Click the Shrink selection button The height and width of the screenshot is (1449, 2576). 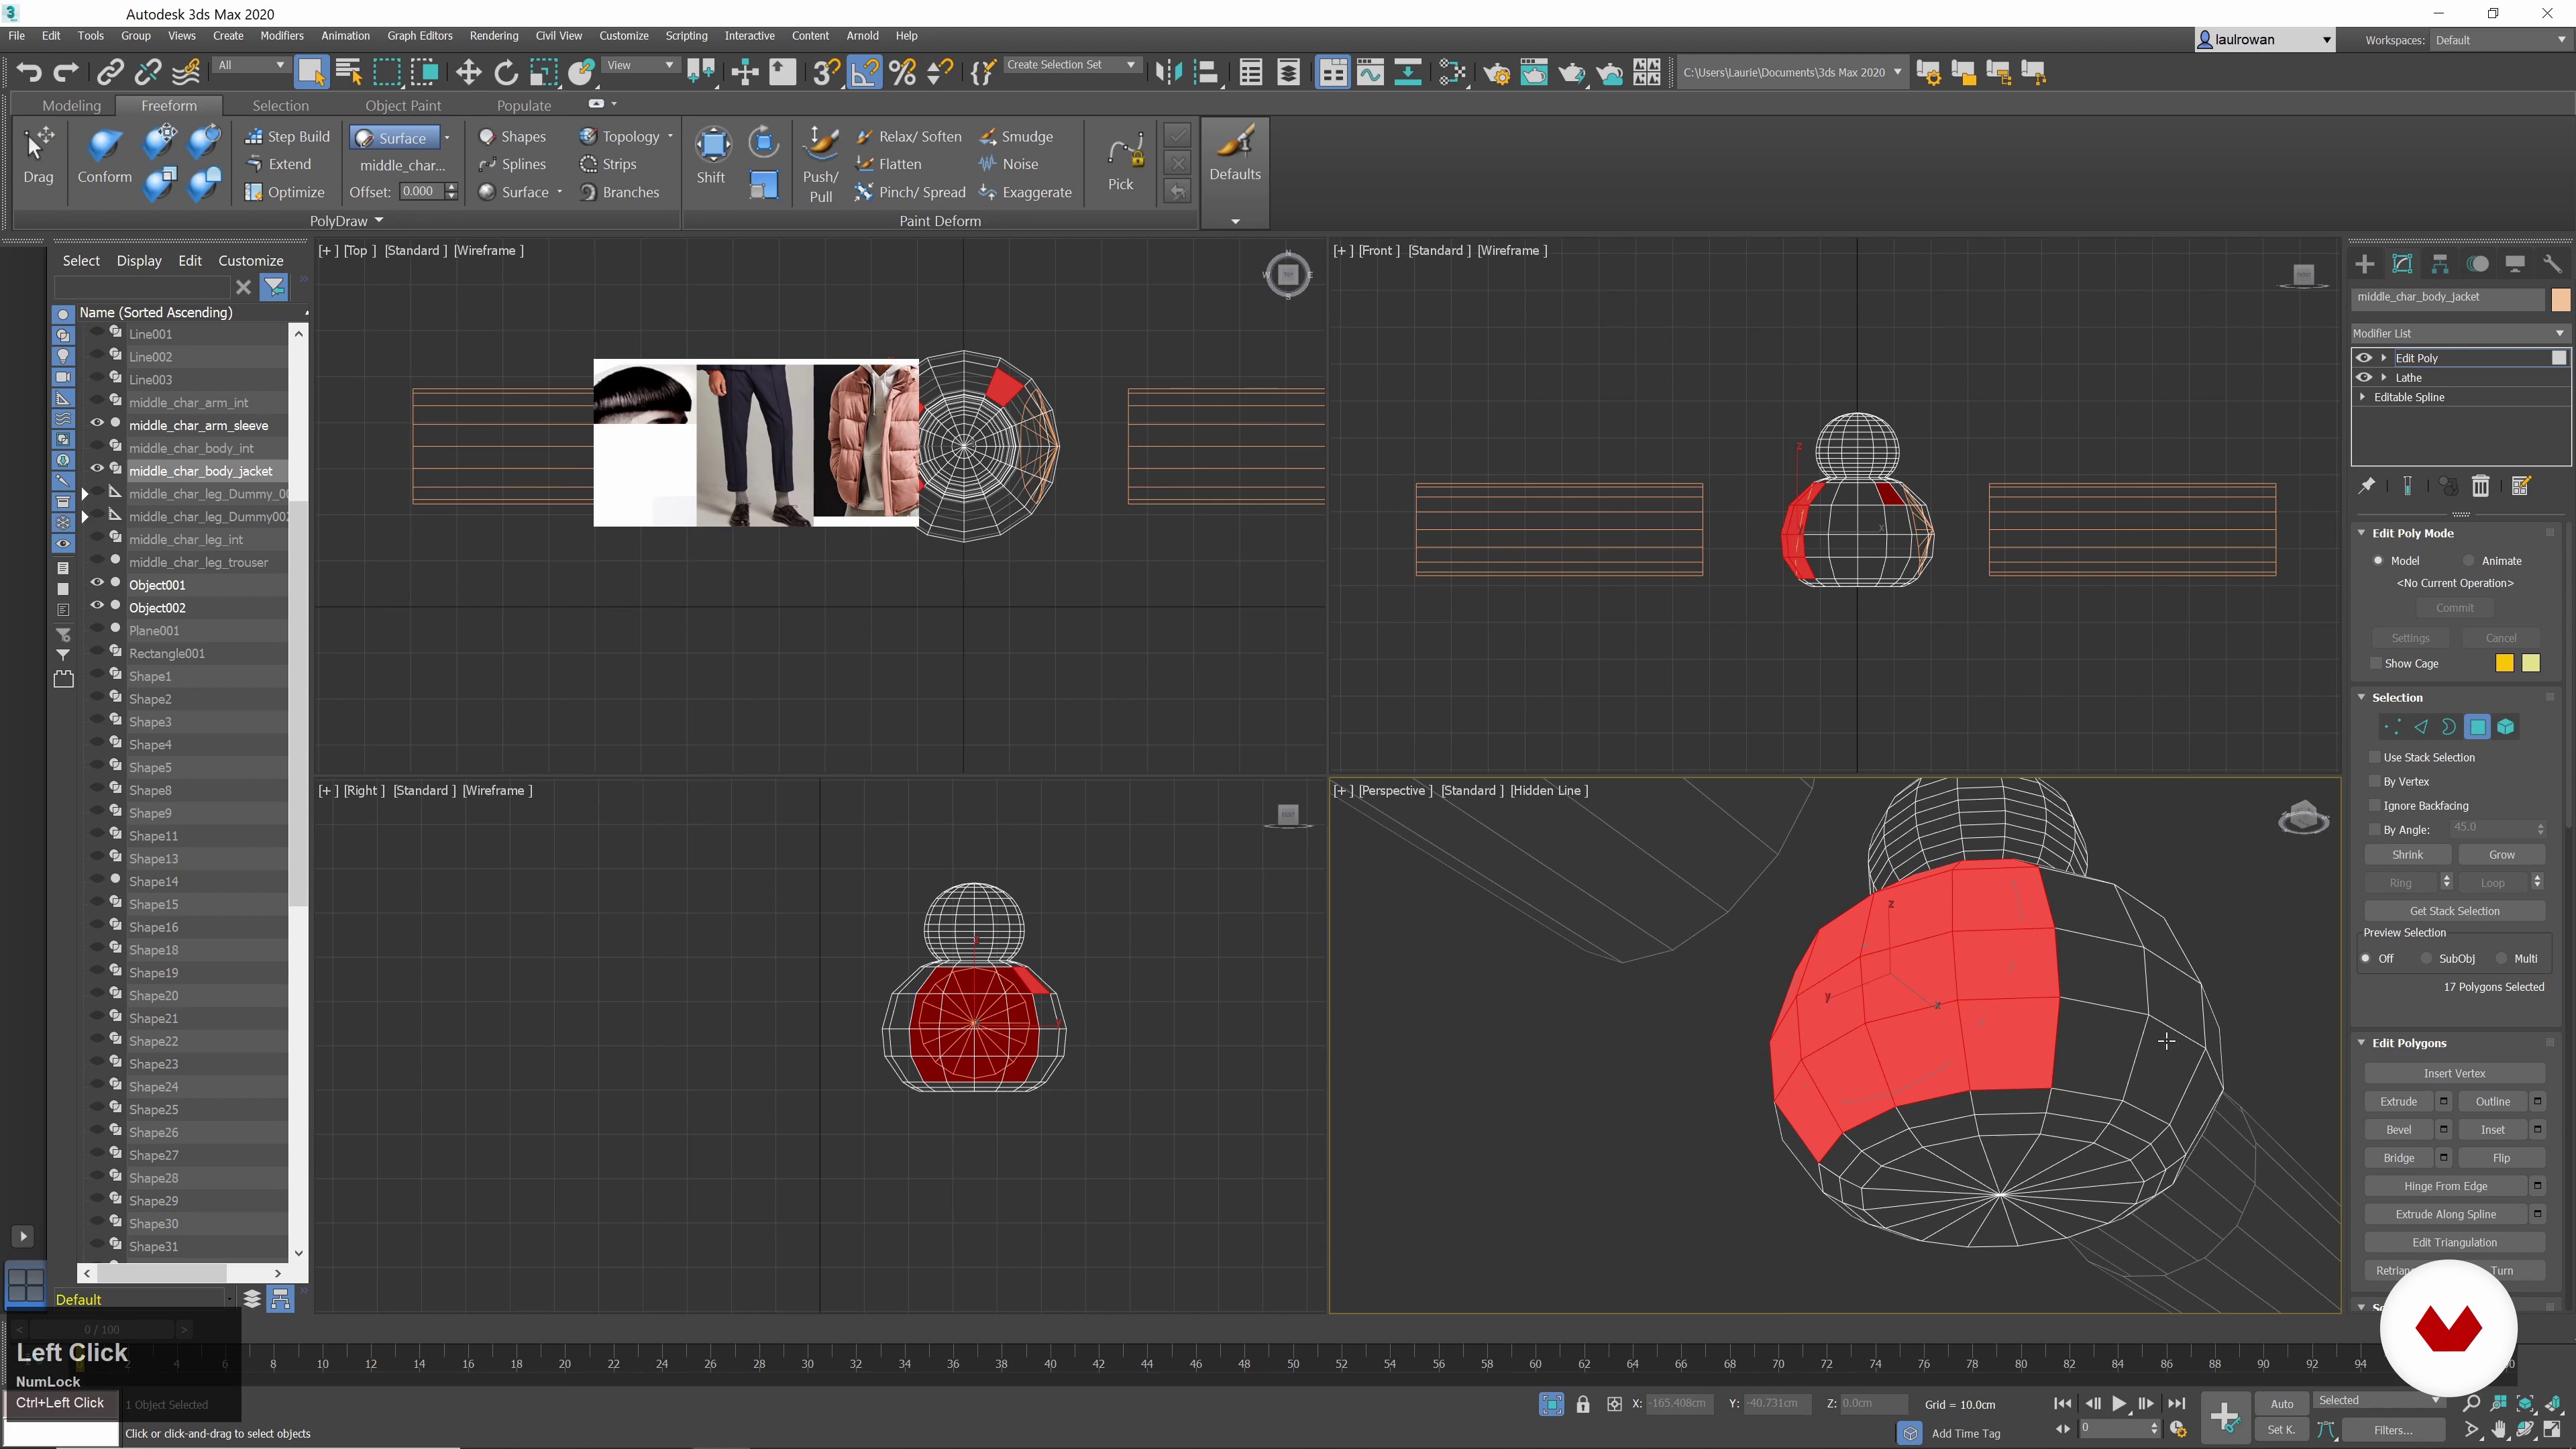pyautogui.click(x=2408, y=854)
